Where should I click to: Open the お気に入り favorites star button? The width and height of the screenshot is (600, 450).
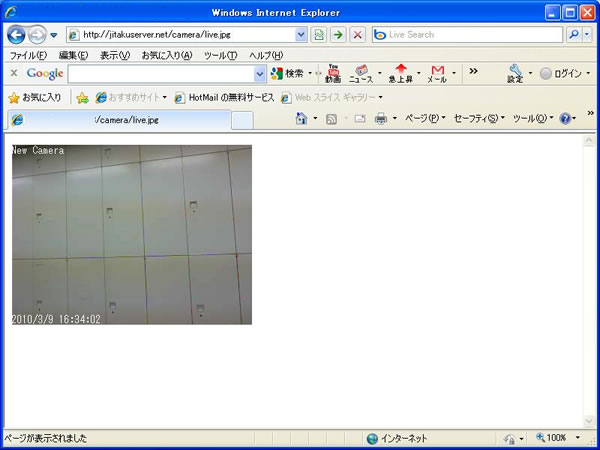click(x=34, y=98)
